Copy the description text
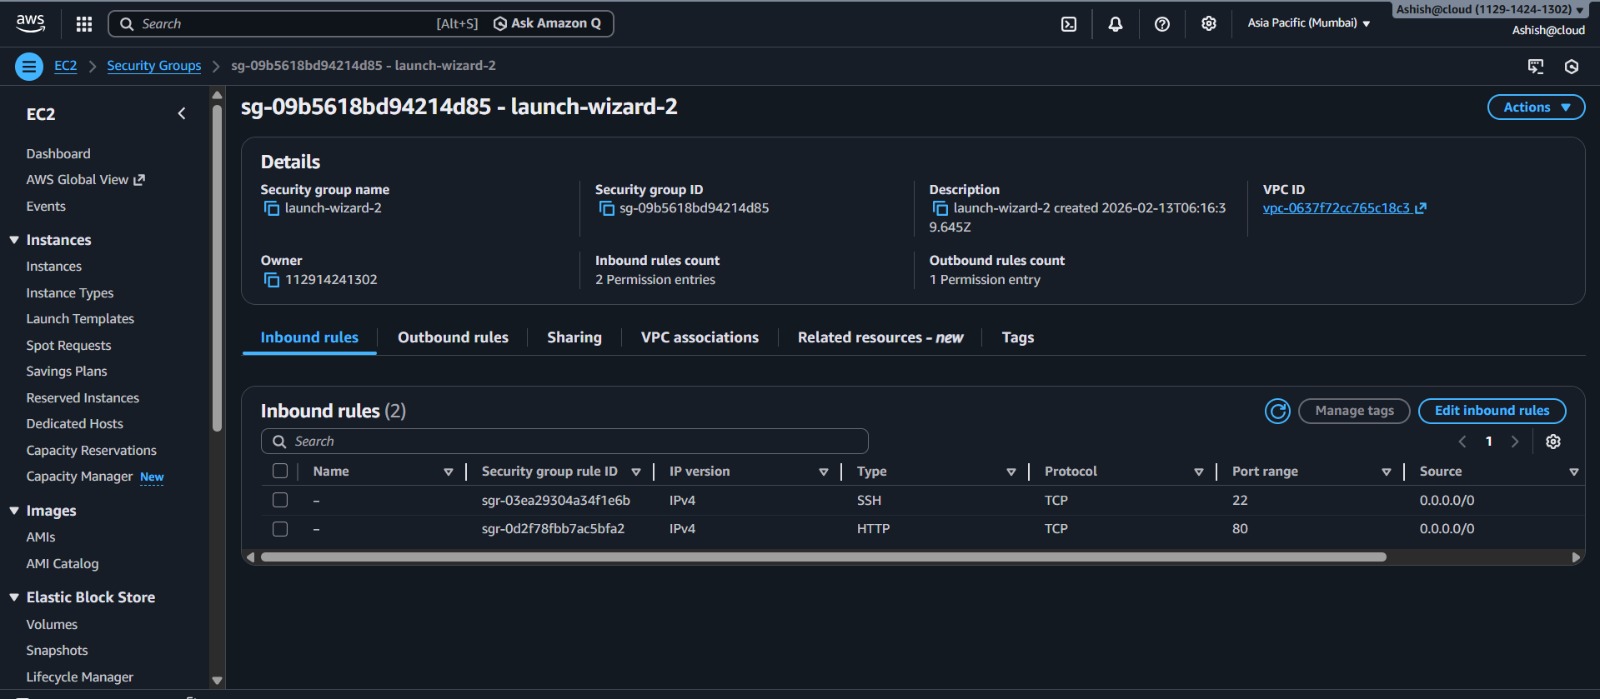Image resolution: width=1600 pixels, height=699 pixels. [x=940, y=208]
